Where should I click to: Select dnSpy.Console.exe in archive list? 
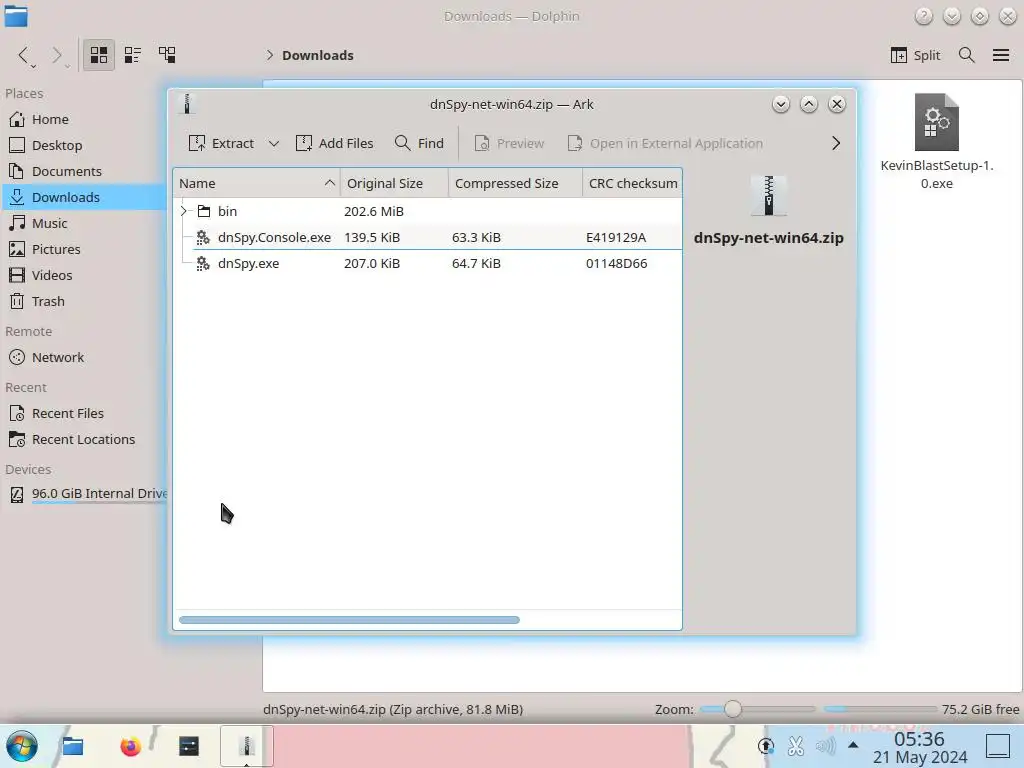[x=428, y=237]
